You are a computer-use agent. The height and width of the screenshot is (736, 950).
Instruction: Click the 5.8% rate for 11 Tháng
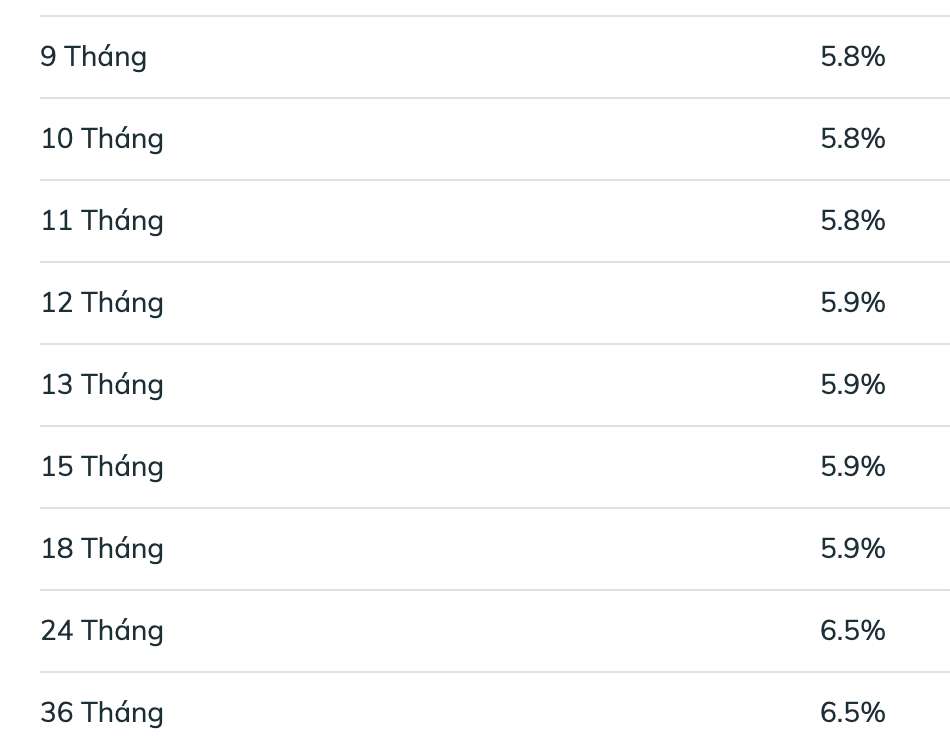[x=852, y=221]
